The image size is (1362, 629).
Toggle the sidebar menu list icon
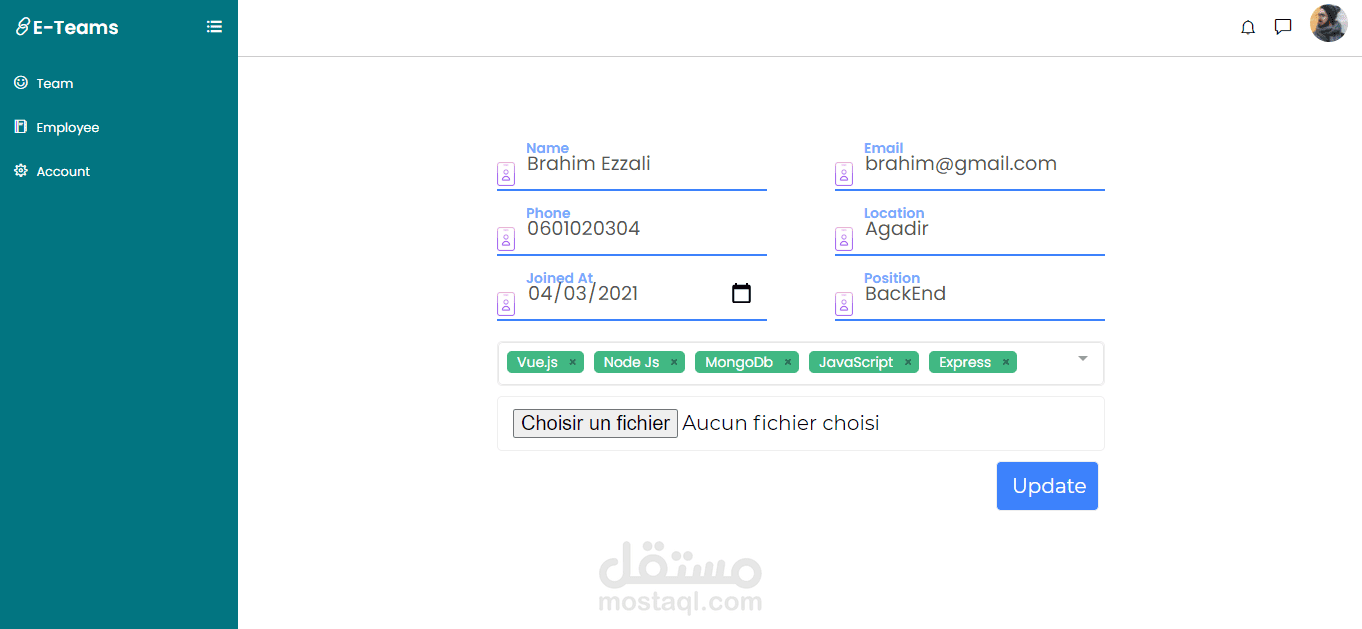click(x=214, y=27)
